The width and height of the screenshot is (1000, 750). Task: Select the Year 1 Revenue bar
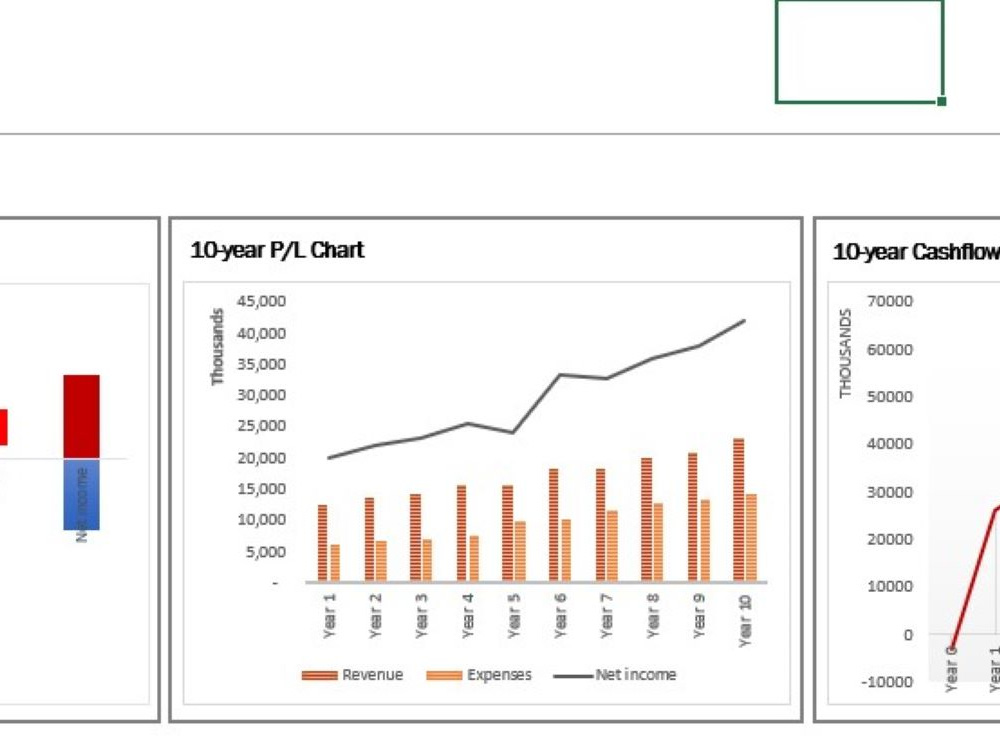(x=322, y=543)
